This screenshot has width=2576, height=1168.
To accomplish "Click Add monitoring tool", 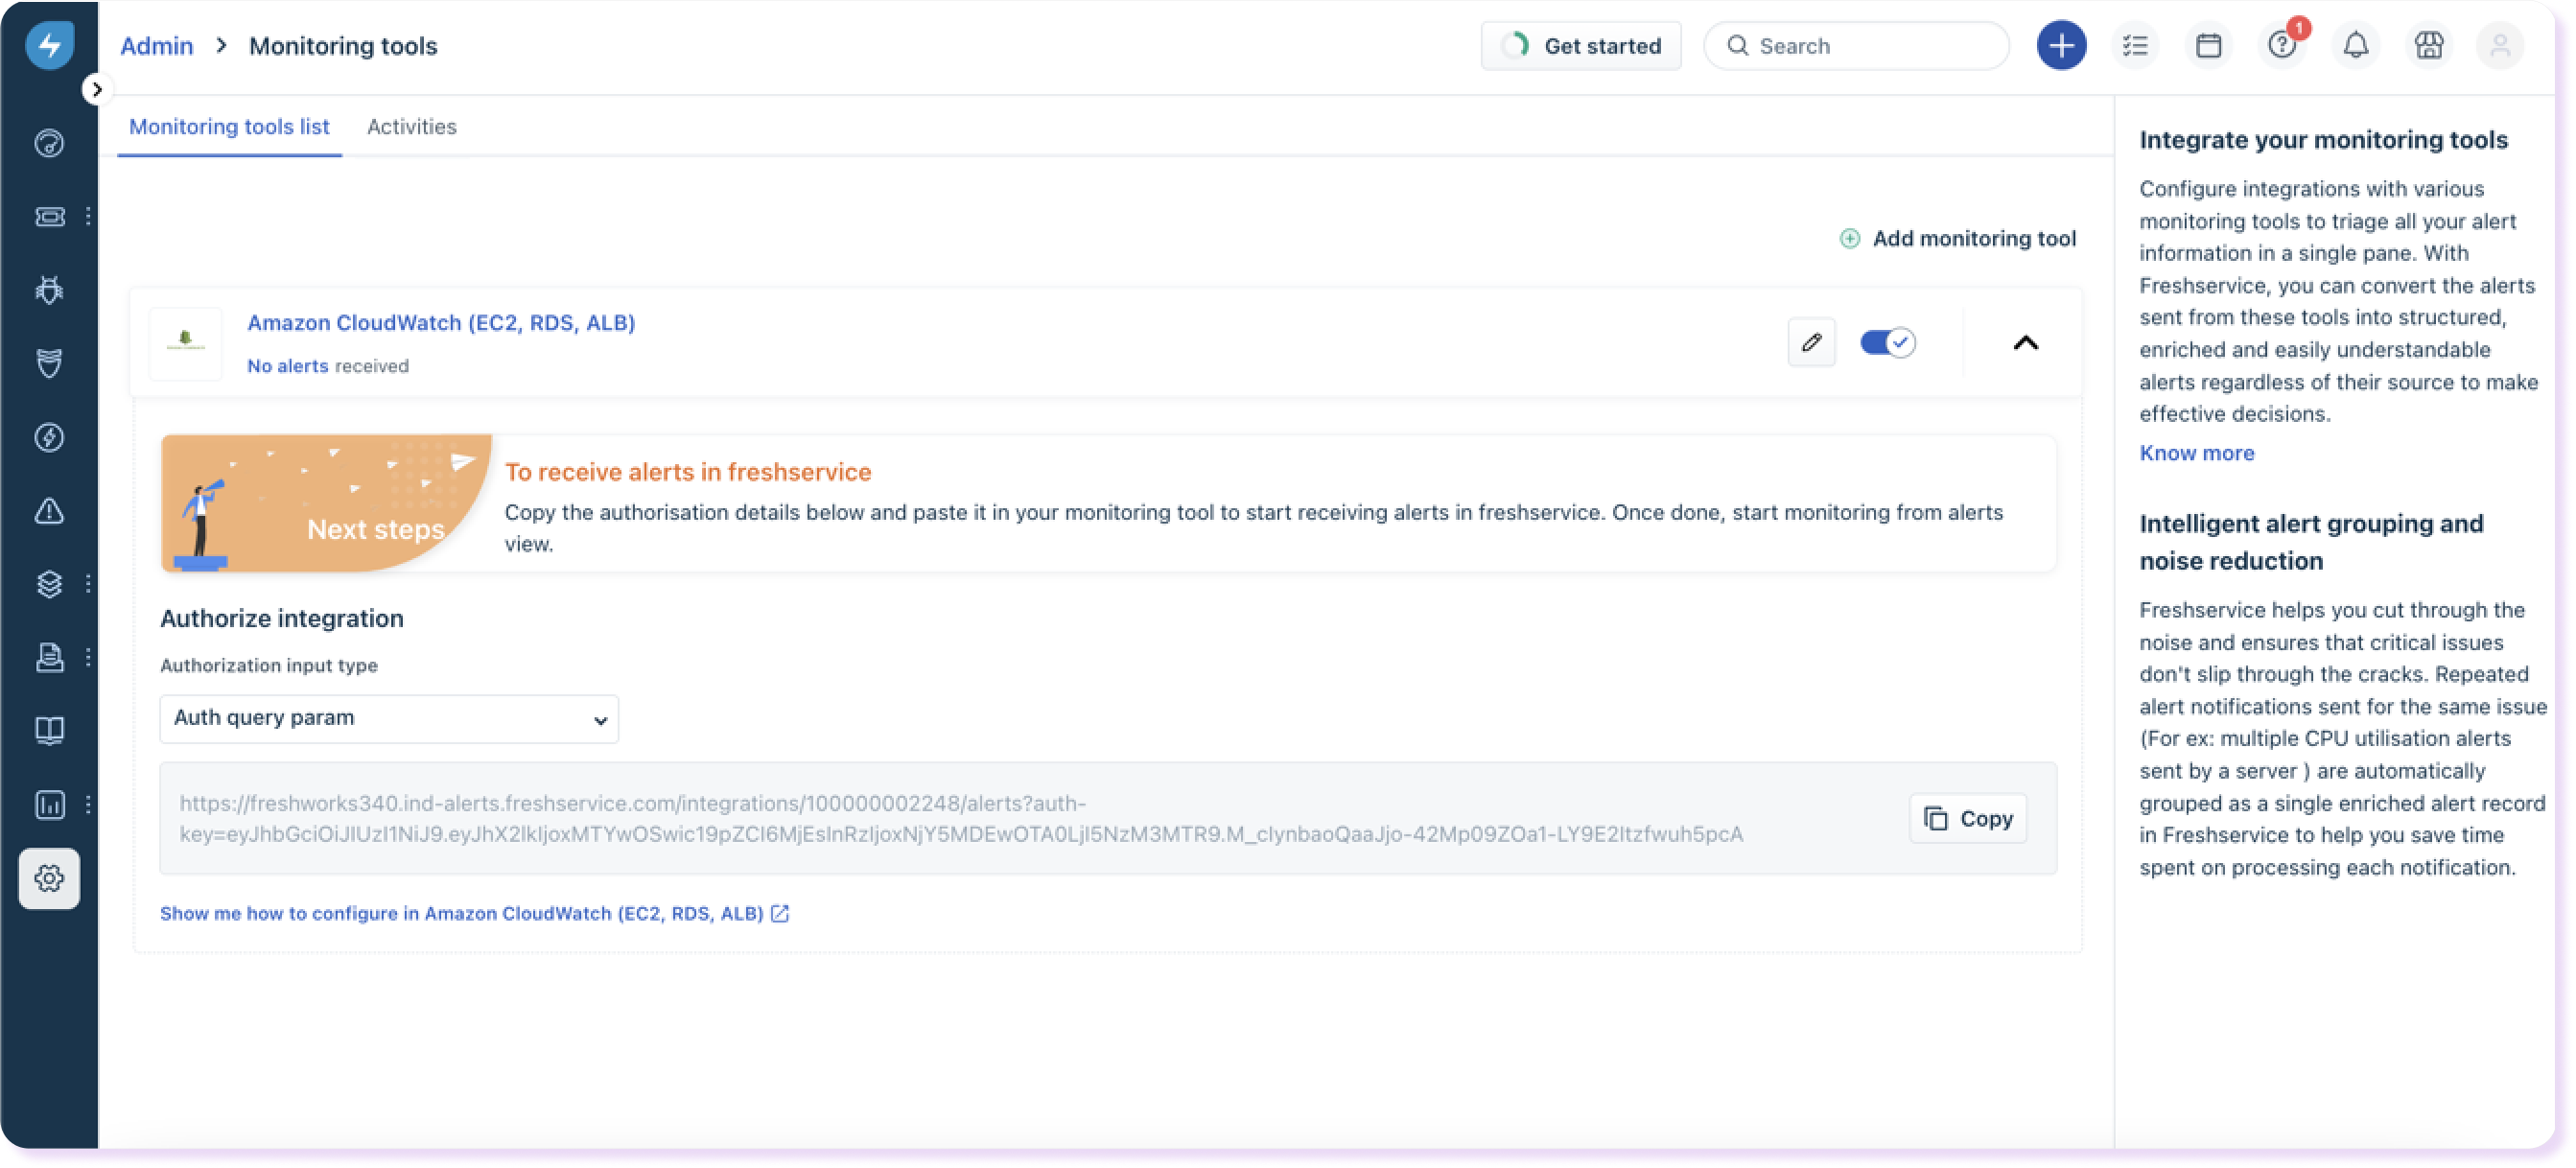I will [x=1958, y=239].
